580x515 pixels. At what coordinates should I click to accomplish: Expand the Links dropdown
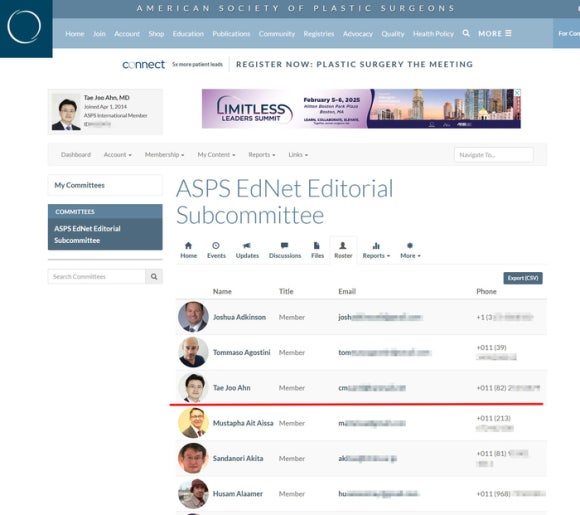298,155
